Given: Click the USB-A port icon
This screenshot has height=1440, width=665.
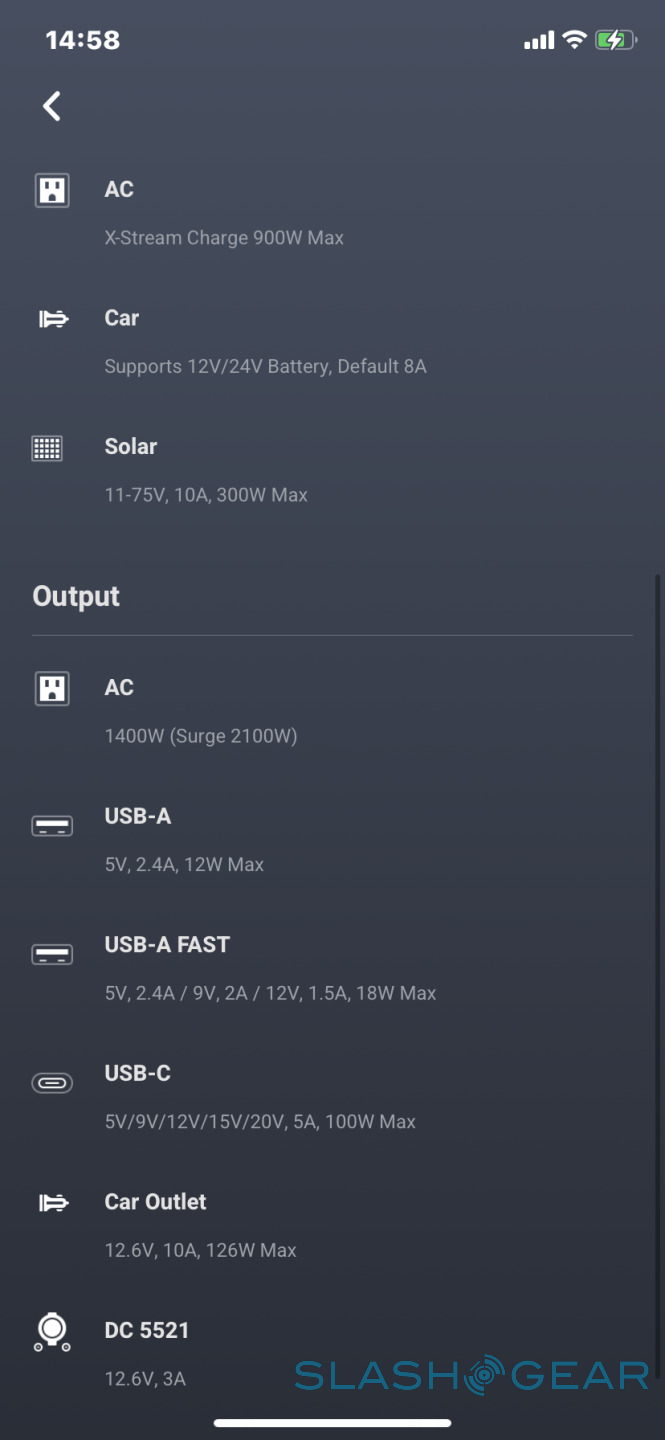Looking at the screenshot, I should [x=52, y=826].
